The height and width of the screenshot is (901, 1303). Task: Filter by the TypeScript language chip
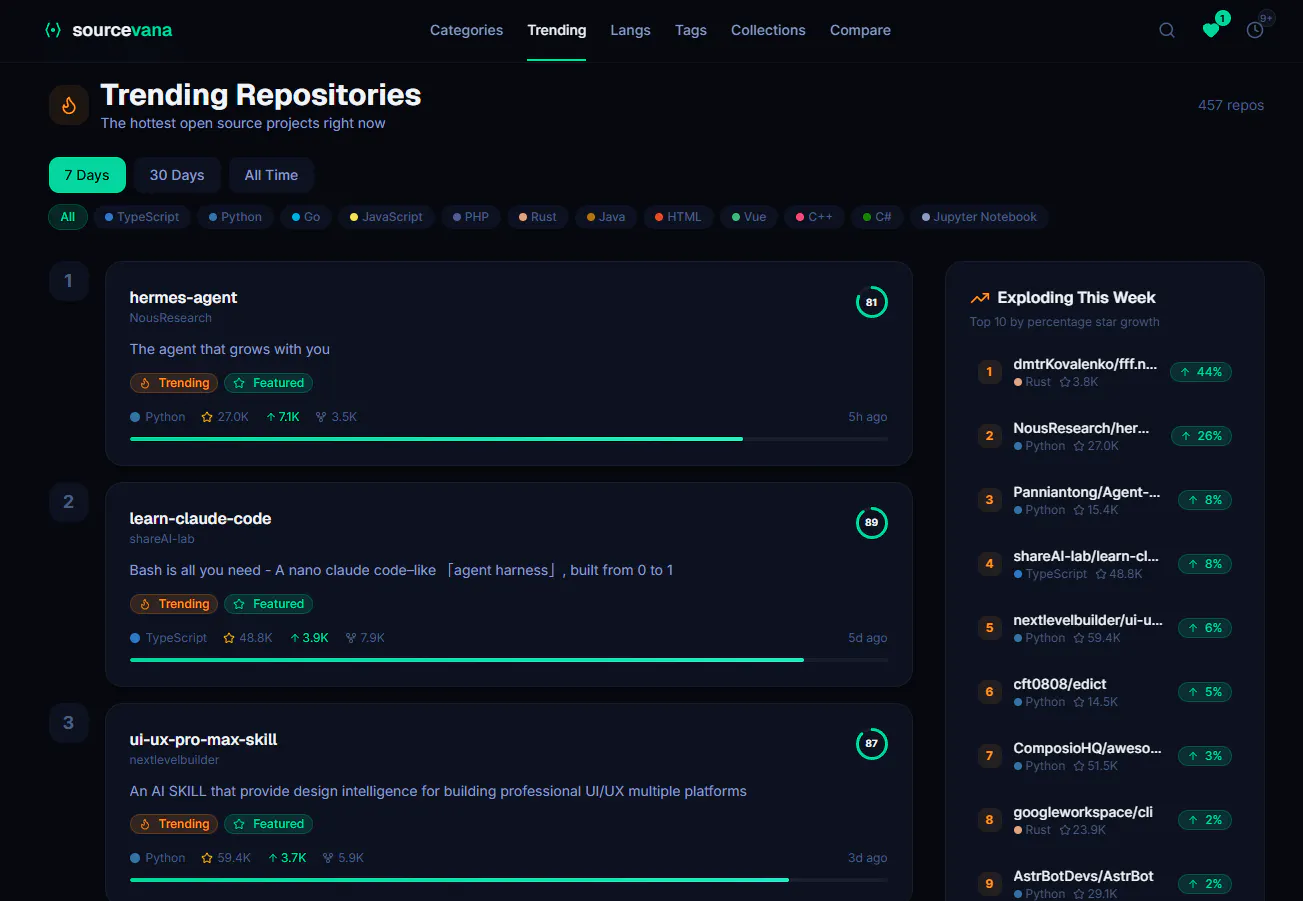(142, 217)
